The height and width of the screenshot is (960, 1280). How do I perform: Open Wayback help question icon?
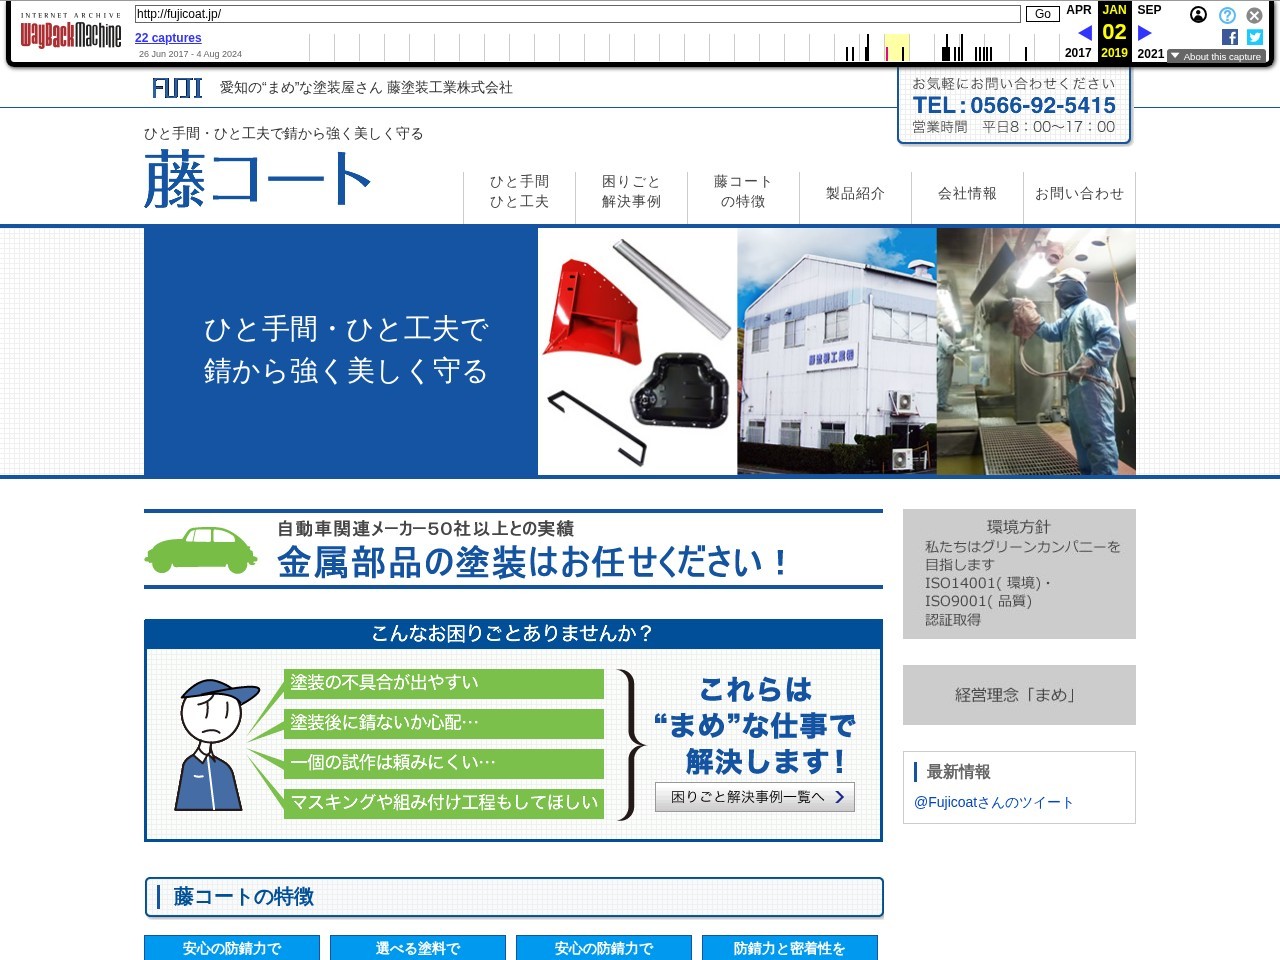1227,15
